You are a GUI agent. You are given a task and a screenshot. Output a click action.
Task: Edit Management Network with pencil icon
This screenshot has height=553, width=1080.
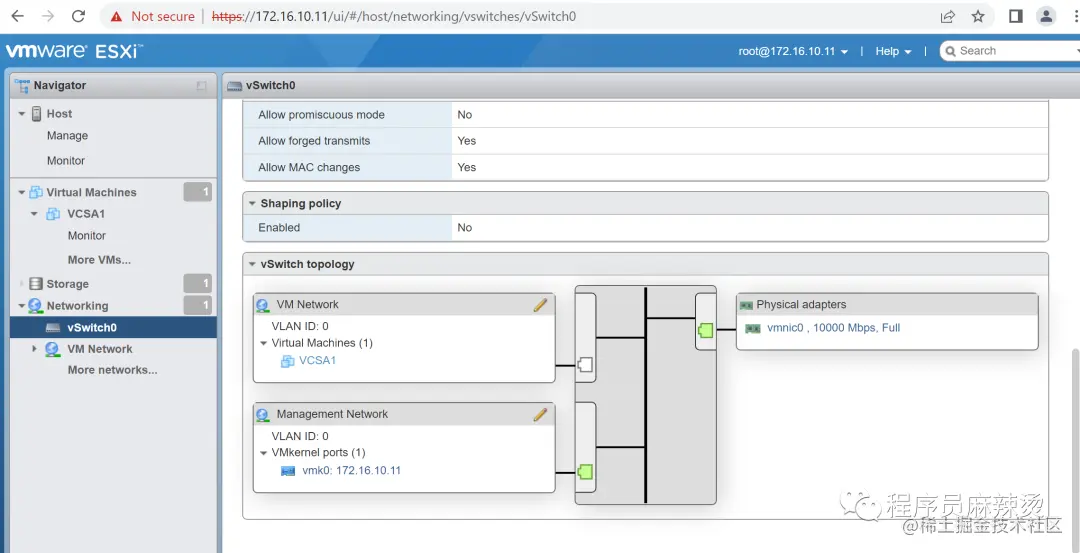540,415
